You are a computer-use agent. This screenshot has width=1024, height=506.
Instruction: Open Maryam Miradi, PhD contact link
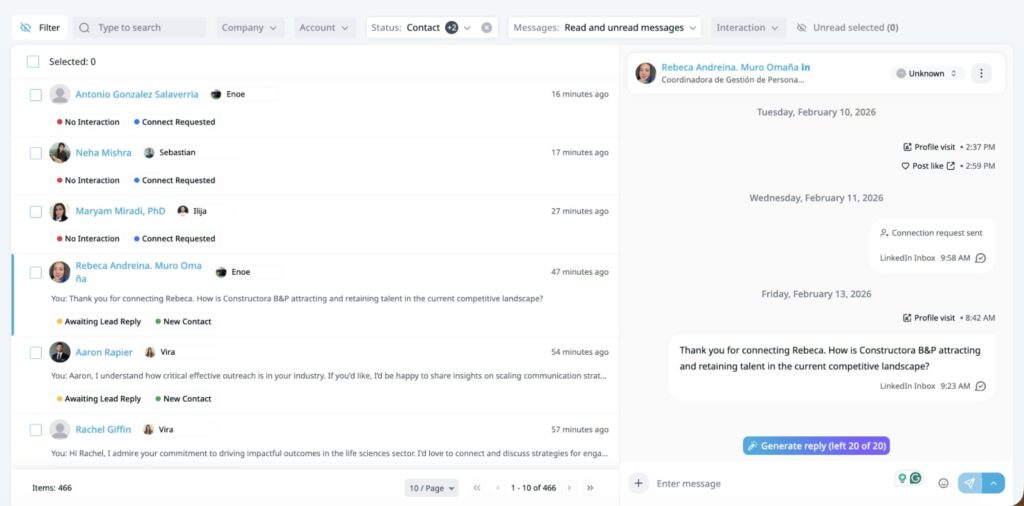point(120,211)
